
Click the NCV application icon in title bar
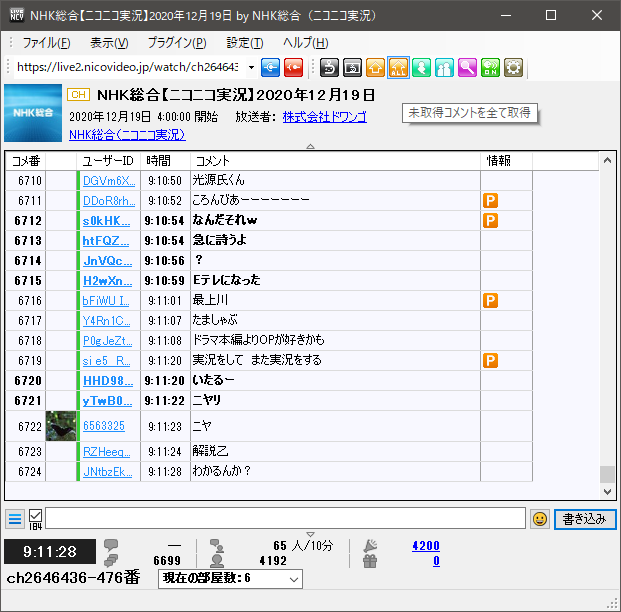[x=17, y=15]
